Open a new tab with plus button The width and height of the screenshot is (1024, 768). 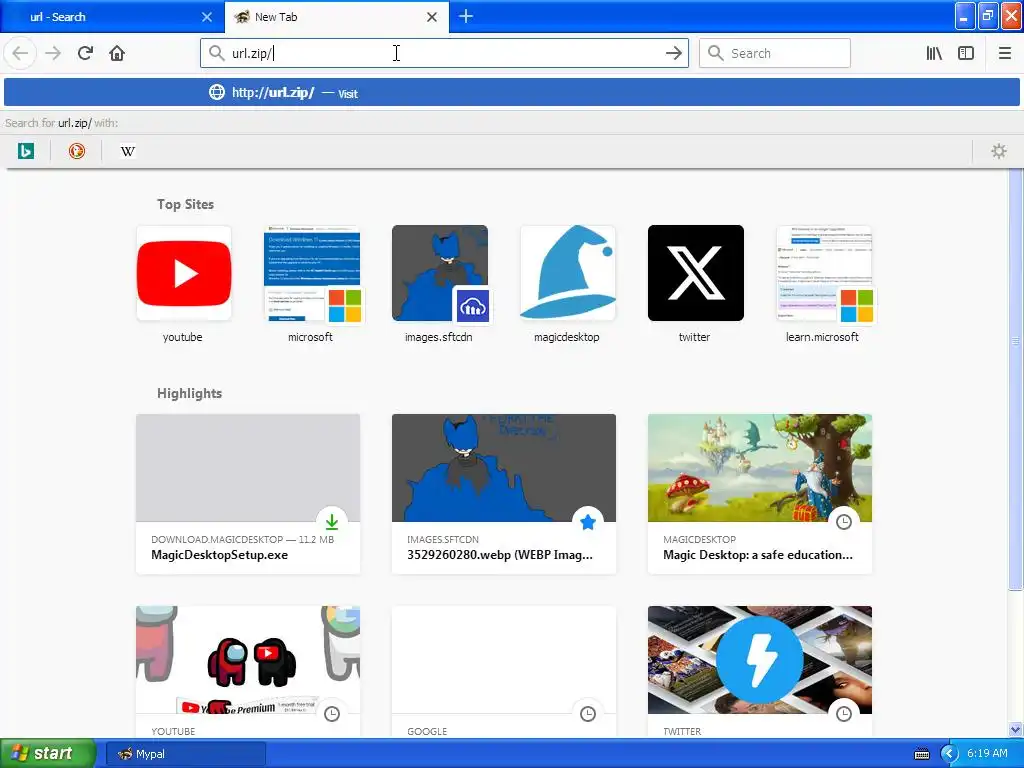466,16
